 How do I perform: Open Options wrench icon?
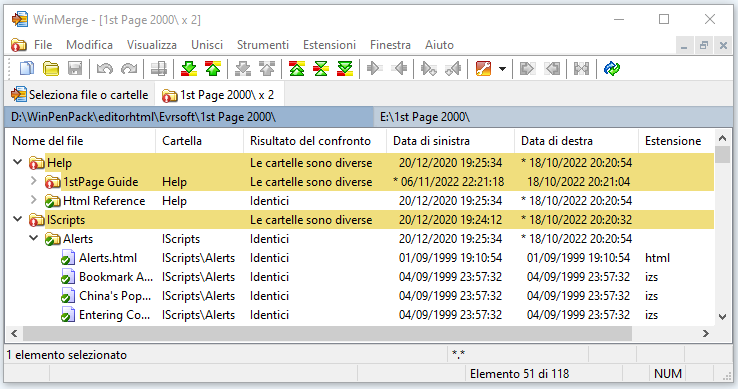click(483, 69)
